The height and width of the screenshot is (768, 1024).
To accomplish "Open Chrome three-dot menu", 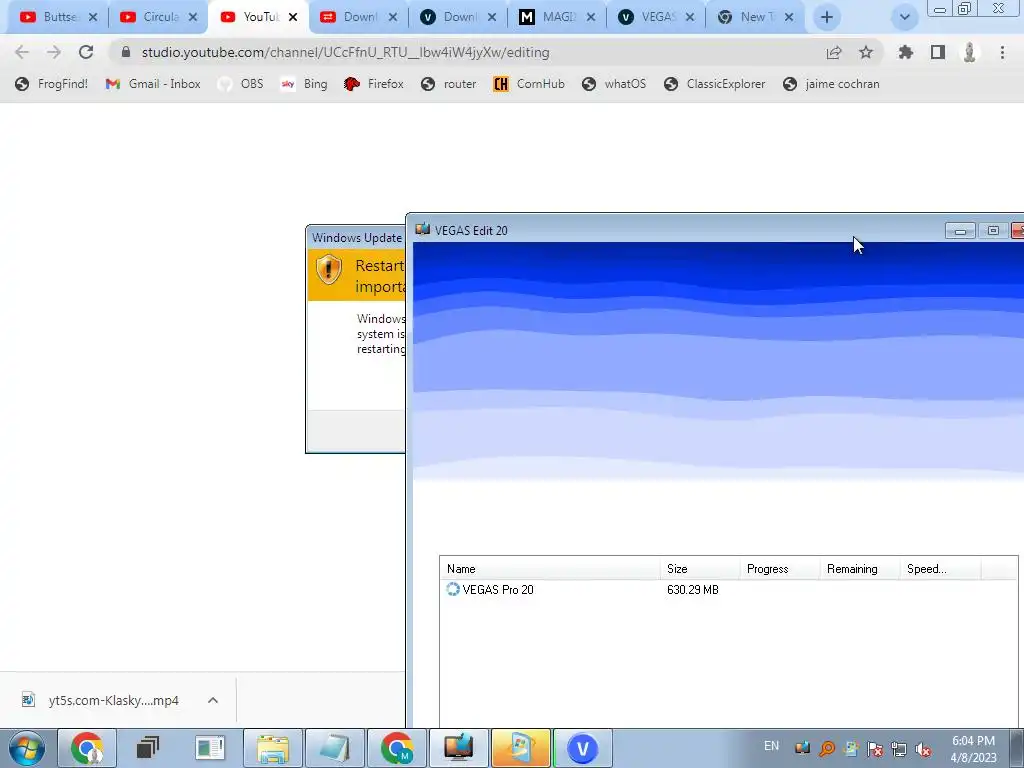I will [1002, 52].
